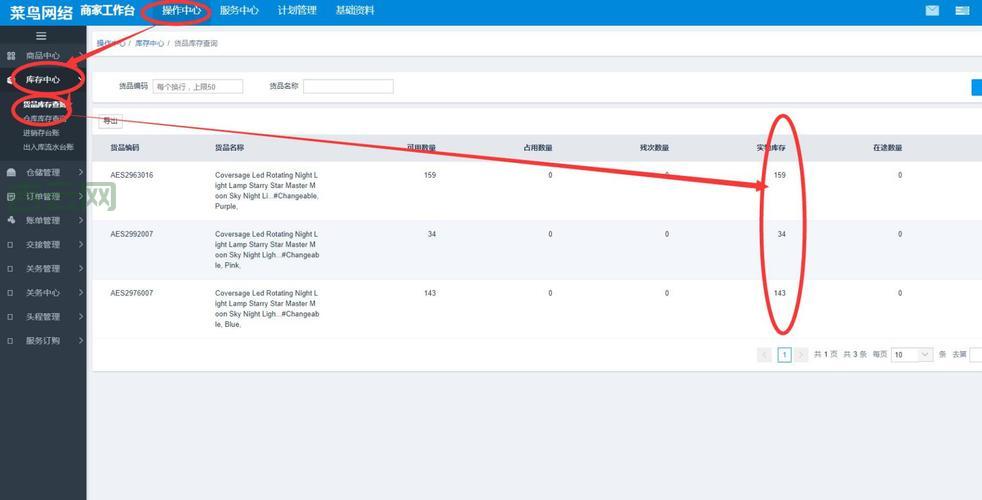Click the 商品中心 sidebar icon
Viewport: 982px width, 500px height.
11,56
